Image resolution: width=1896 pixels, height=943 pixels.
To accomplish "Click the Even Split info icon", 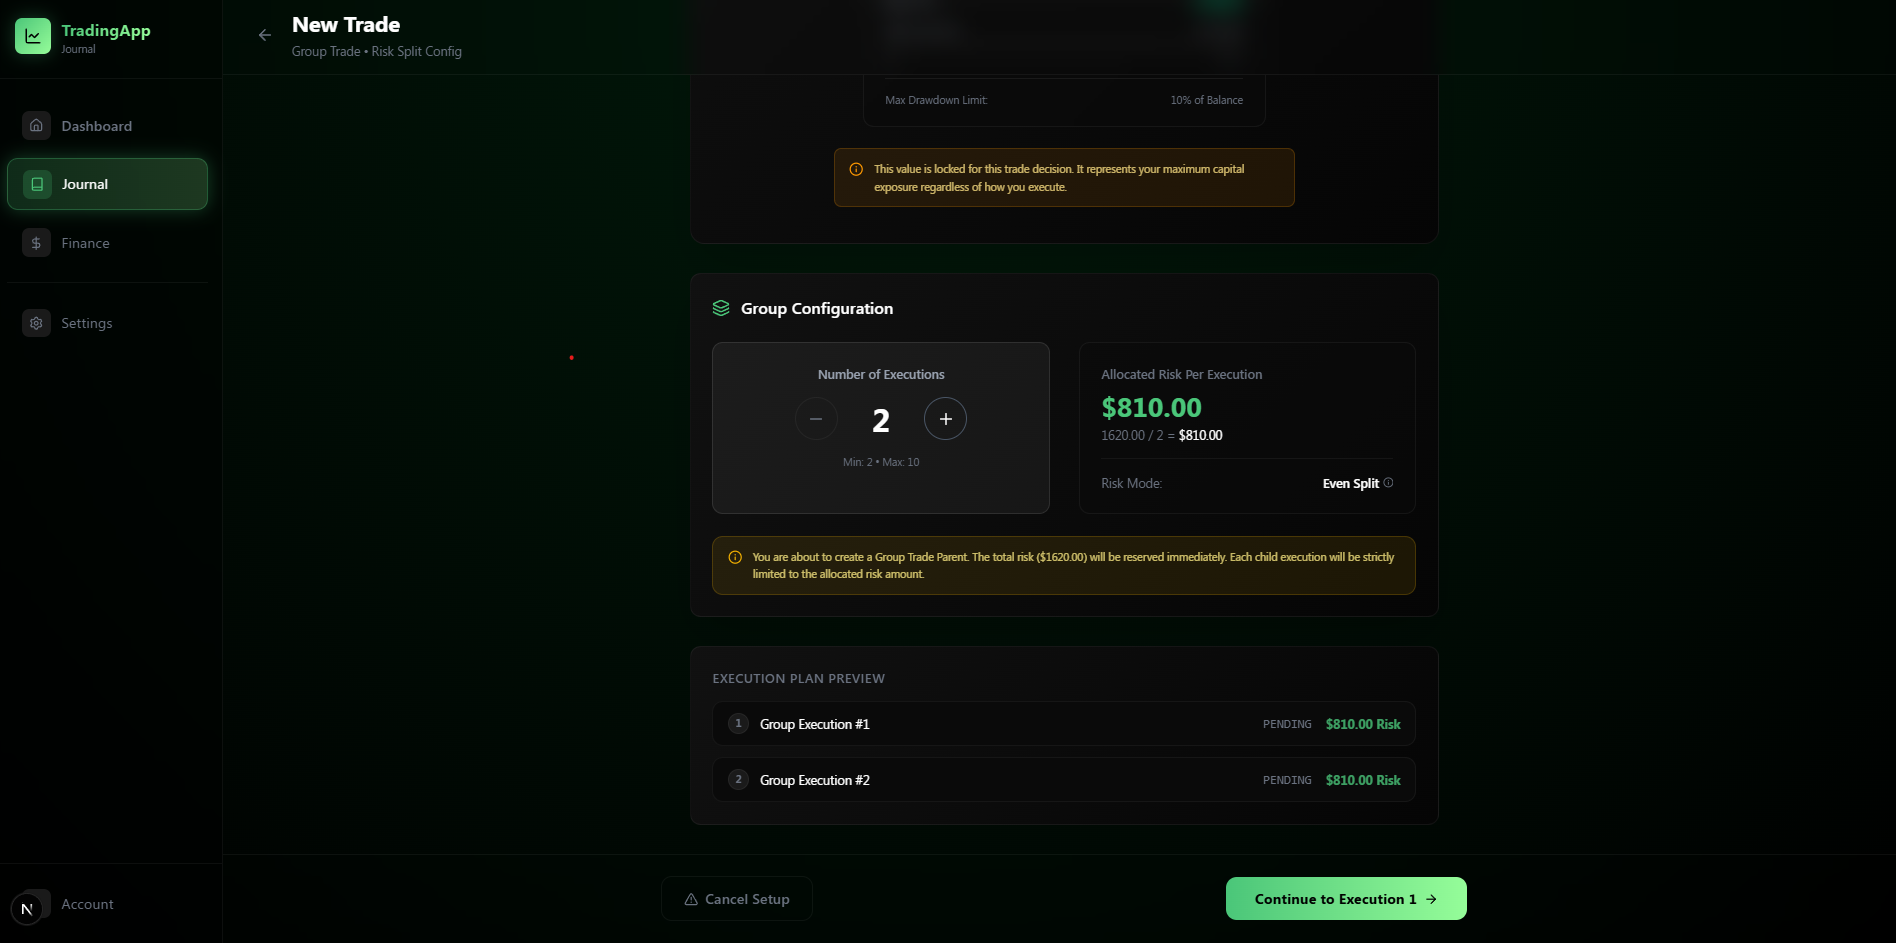I will [x=1388, y=483].
